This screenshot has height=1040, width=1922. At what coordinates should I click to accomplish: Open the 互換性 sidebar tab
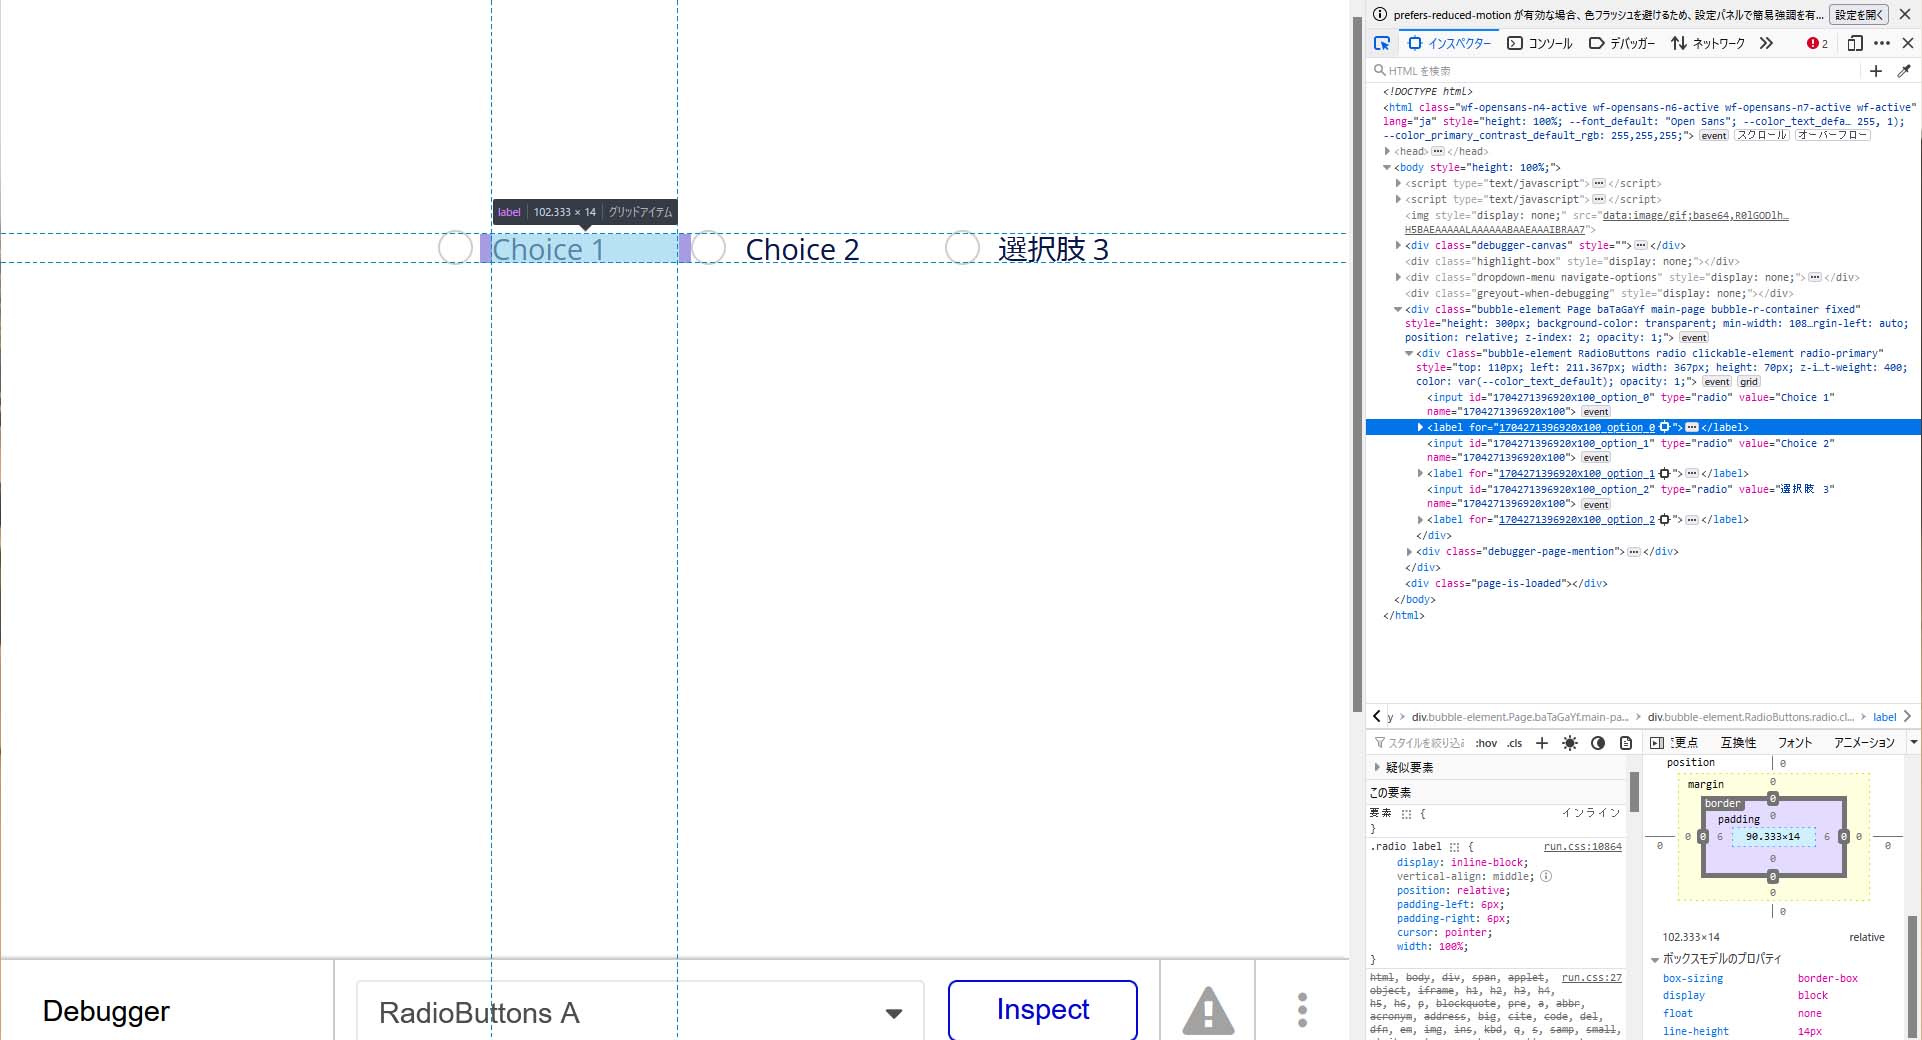[1738, 743]
